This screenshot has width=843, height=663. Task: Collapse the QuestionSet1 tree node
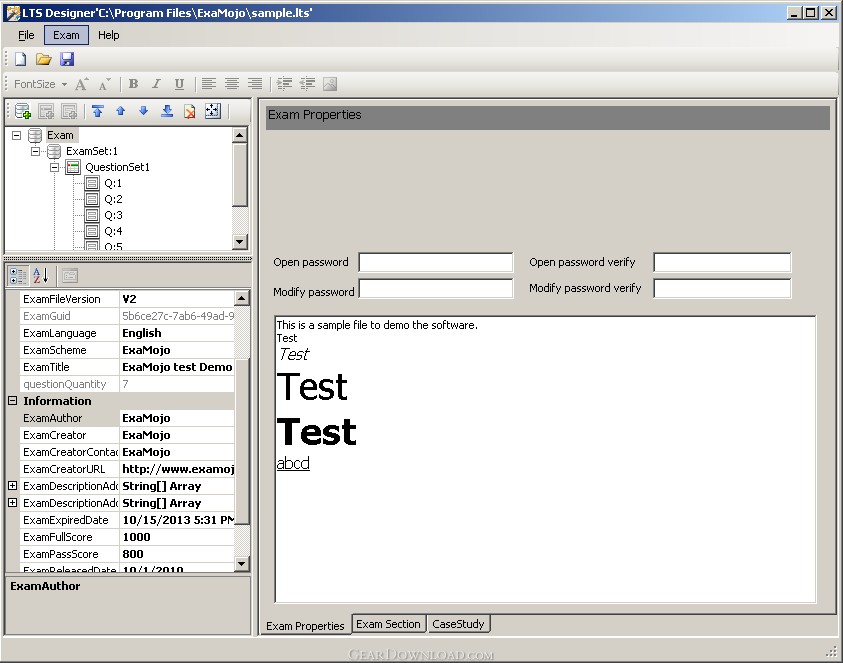pyautogui.click(x=55, y=167)
